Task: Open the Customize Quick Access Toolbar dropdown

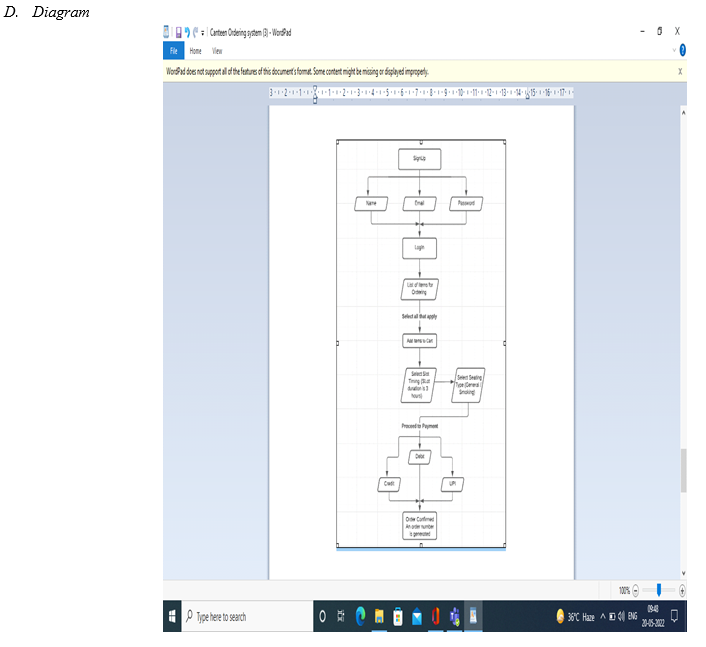Action: pos(203,33)
